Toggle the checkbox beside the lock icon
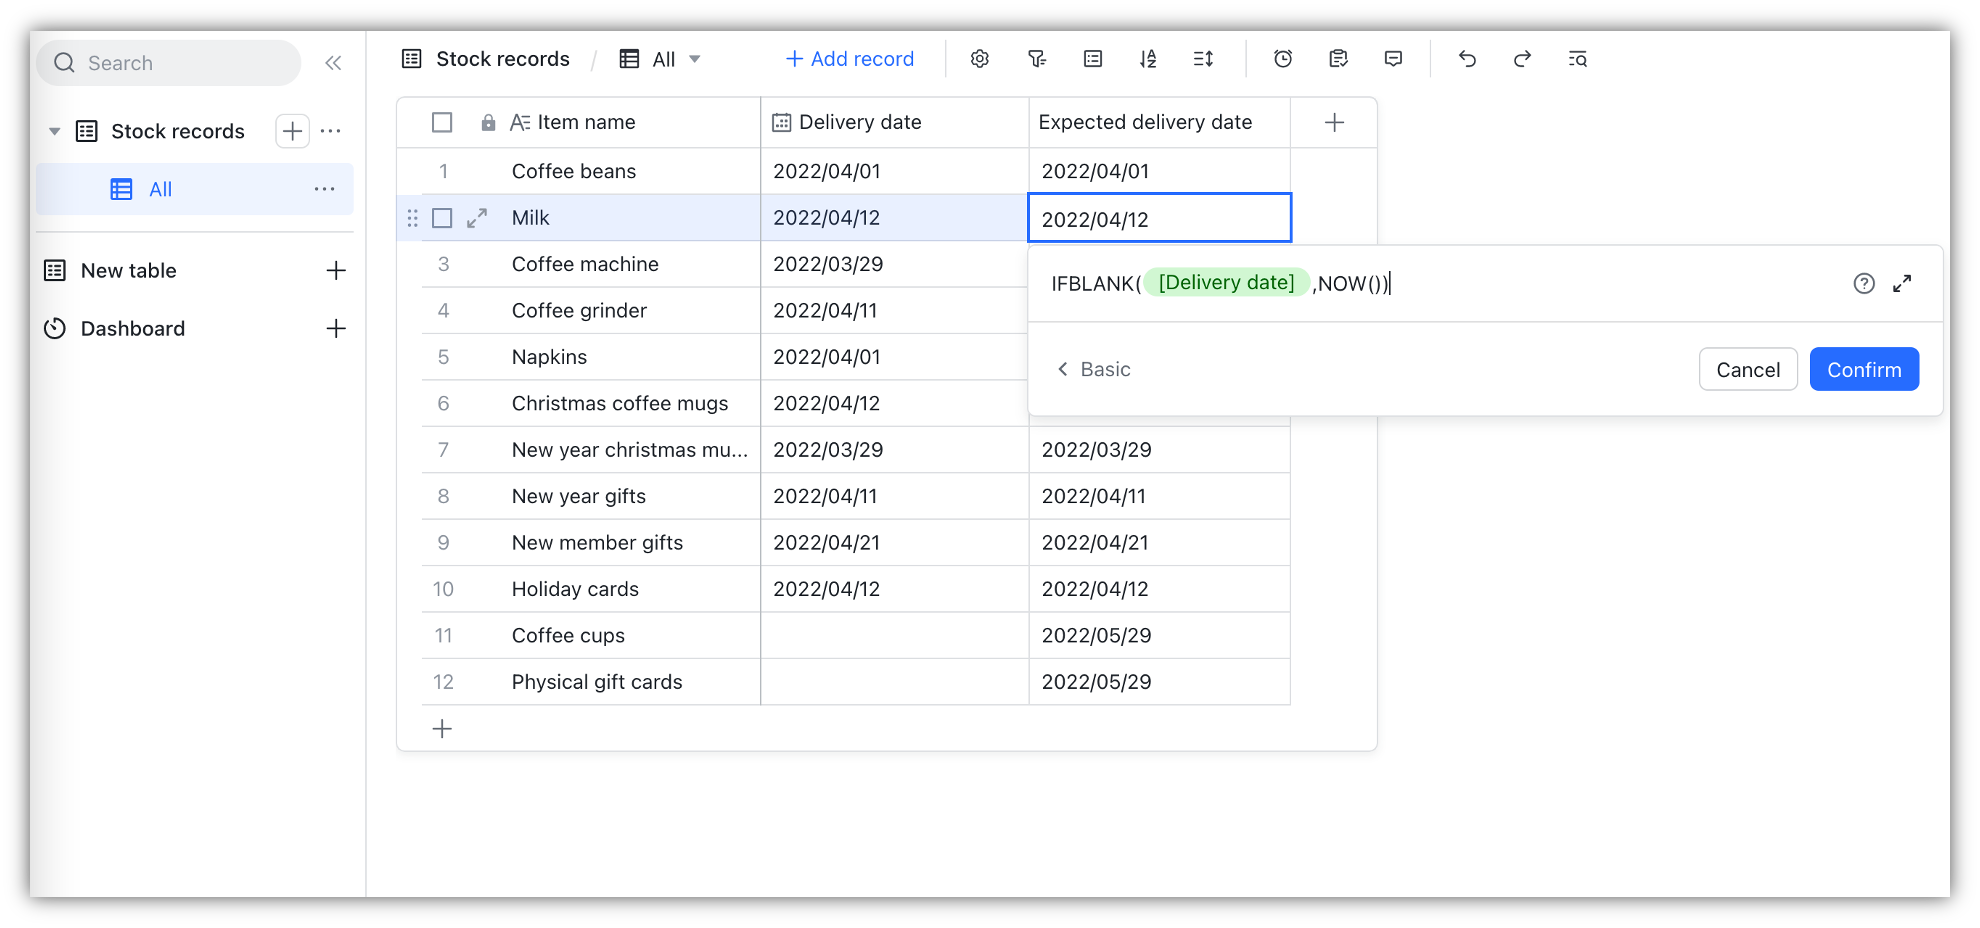This screenshot has height=928, width=1980. pos(441,121)
